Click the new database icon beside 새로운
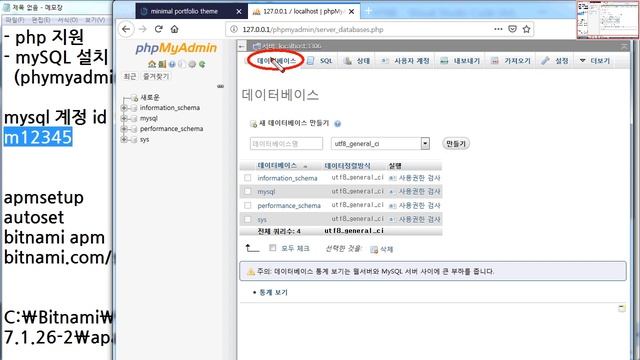 pyautogui.click(x=134, y=98)
